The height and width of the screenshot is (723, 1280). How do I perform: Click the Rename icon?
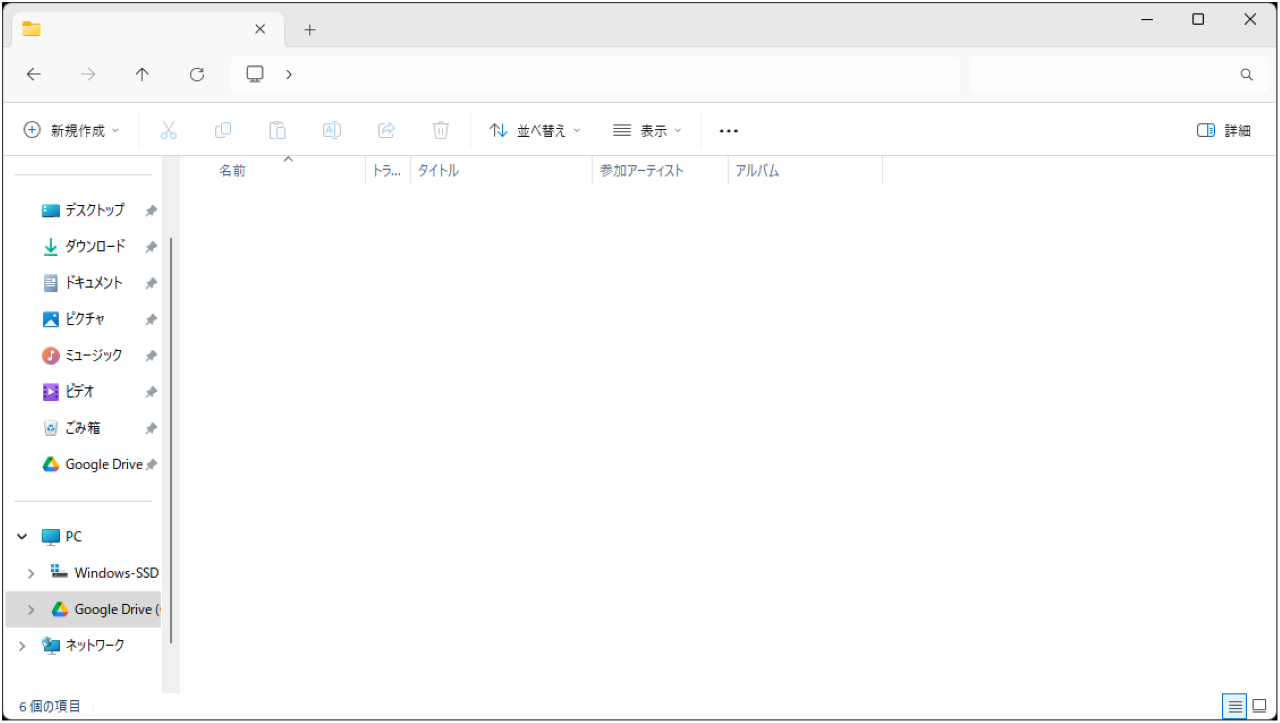(x=332, y=130)
